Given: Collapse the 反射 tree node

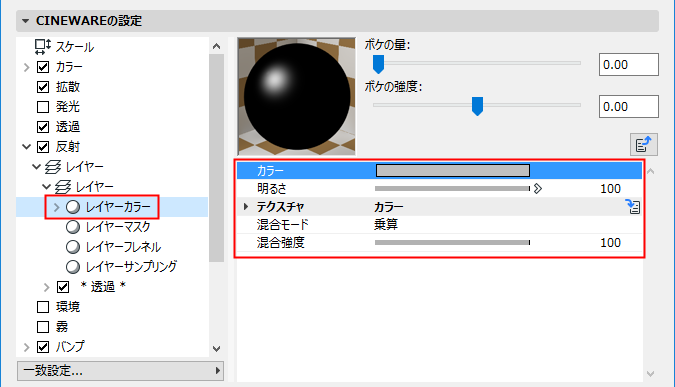Looking at the screenshot, I should tap(27, 147).
